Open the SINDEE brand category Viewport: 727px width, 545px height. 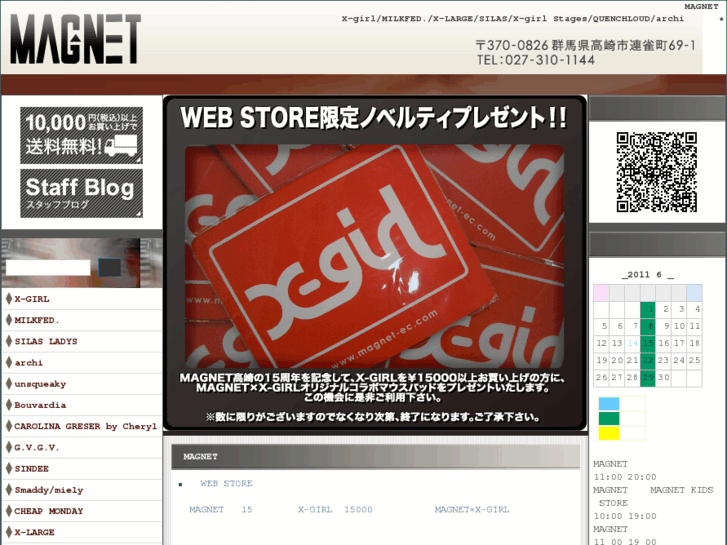point(32,469)
